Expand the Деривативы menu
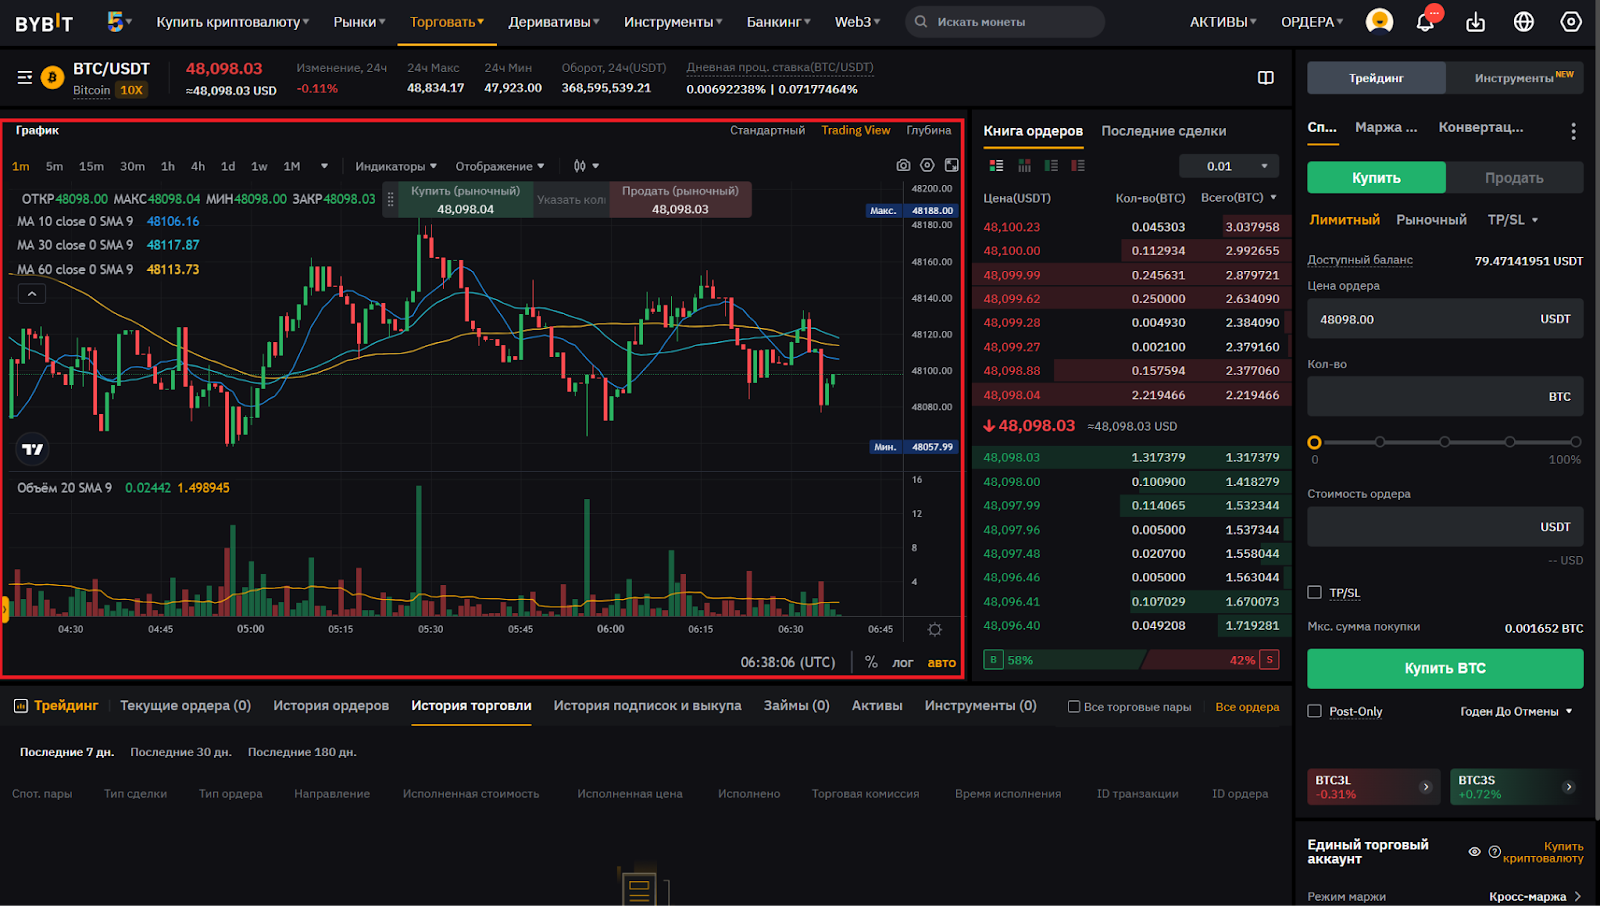 point(554,22)
